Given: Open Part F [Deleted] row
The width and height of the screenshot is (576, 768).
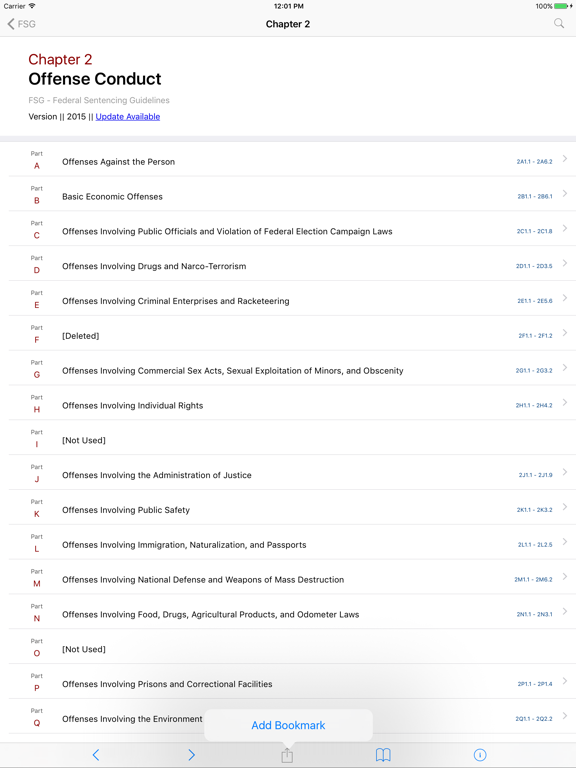Looking at the screenshot, I should pyautogui.click(x=288, y=333).
